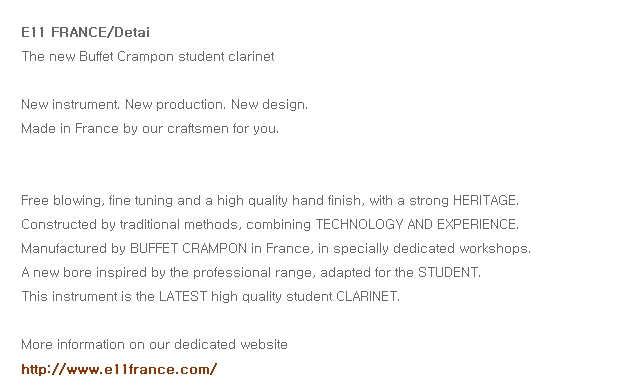Click the uppercase word "STUDENT"

(x=448, y=272)
